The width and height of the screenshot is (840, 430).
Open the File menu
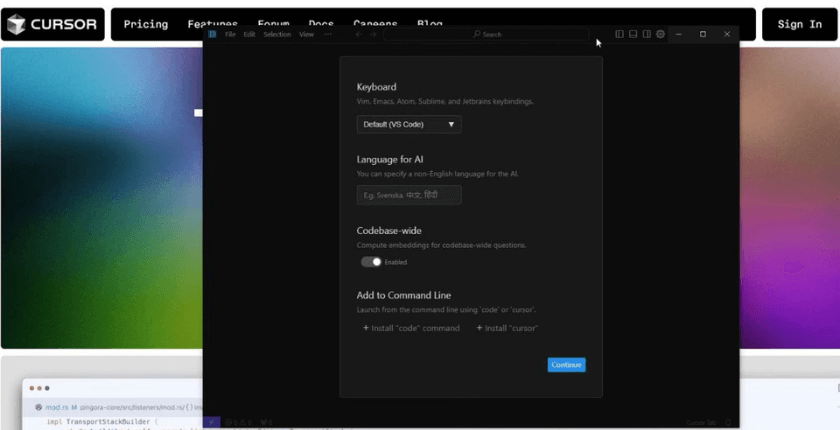(230, 34)
